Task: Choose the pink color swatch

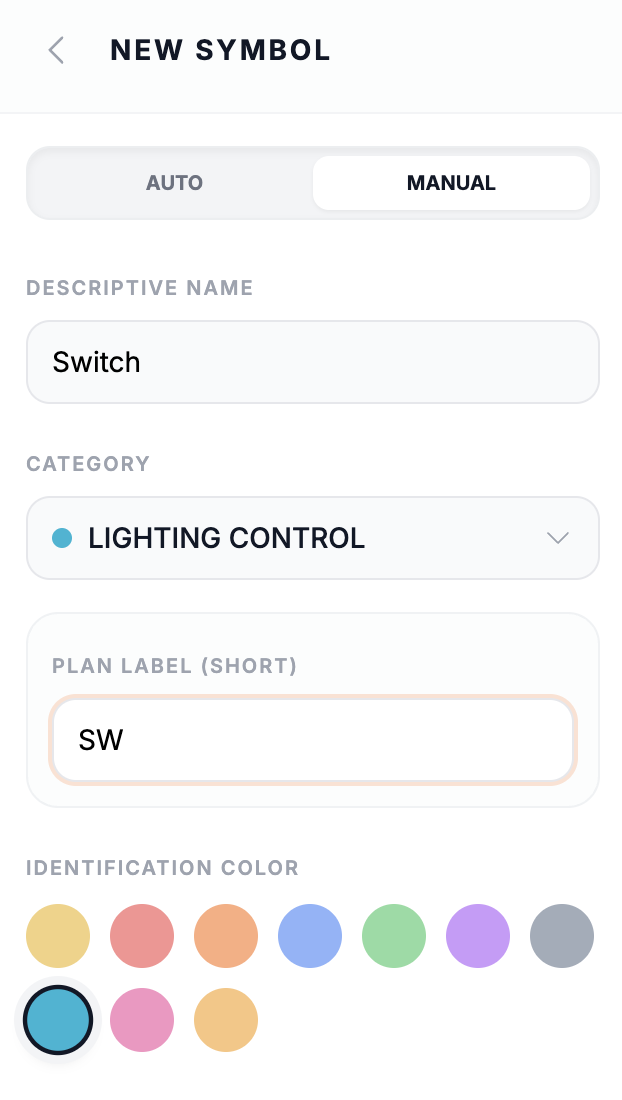Action: click(142, 1020)
